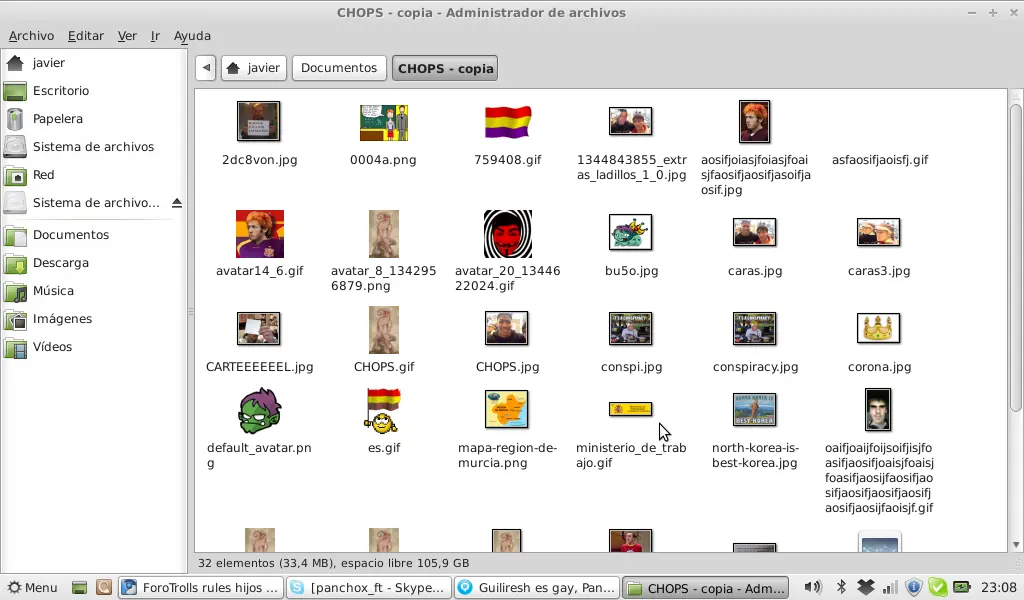Switch to ForoTrolls rules hijos window
1024x600 pixels.
pos(201,588)
